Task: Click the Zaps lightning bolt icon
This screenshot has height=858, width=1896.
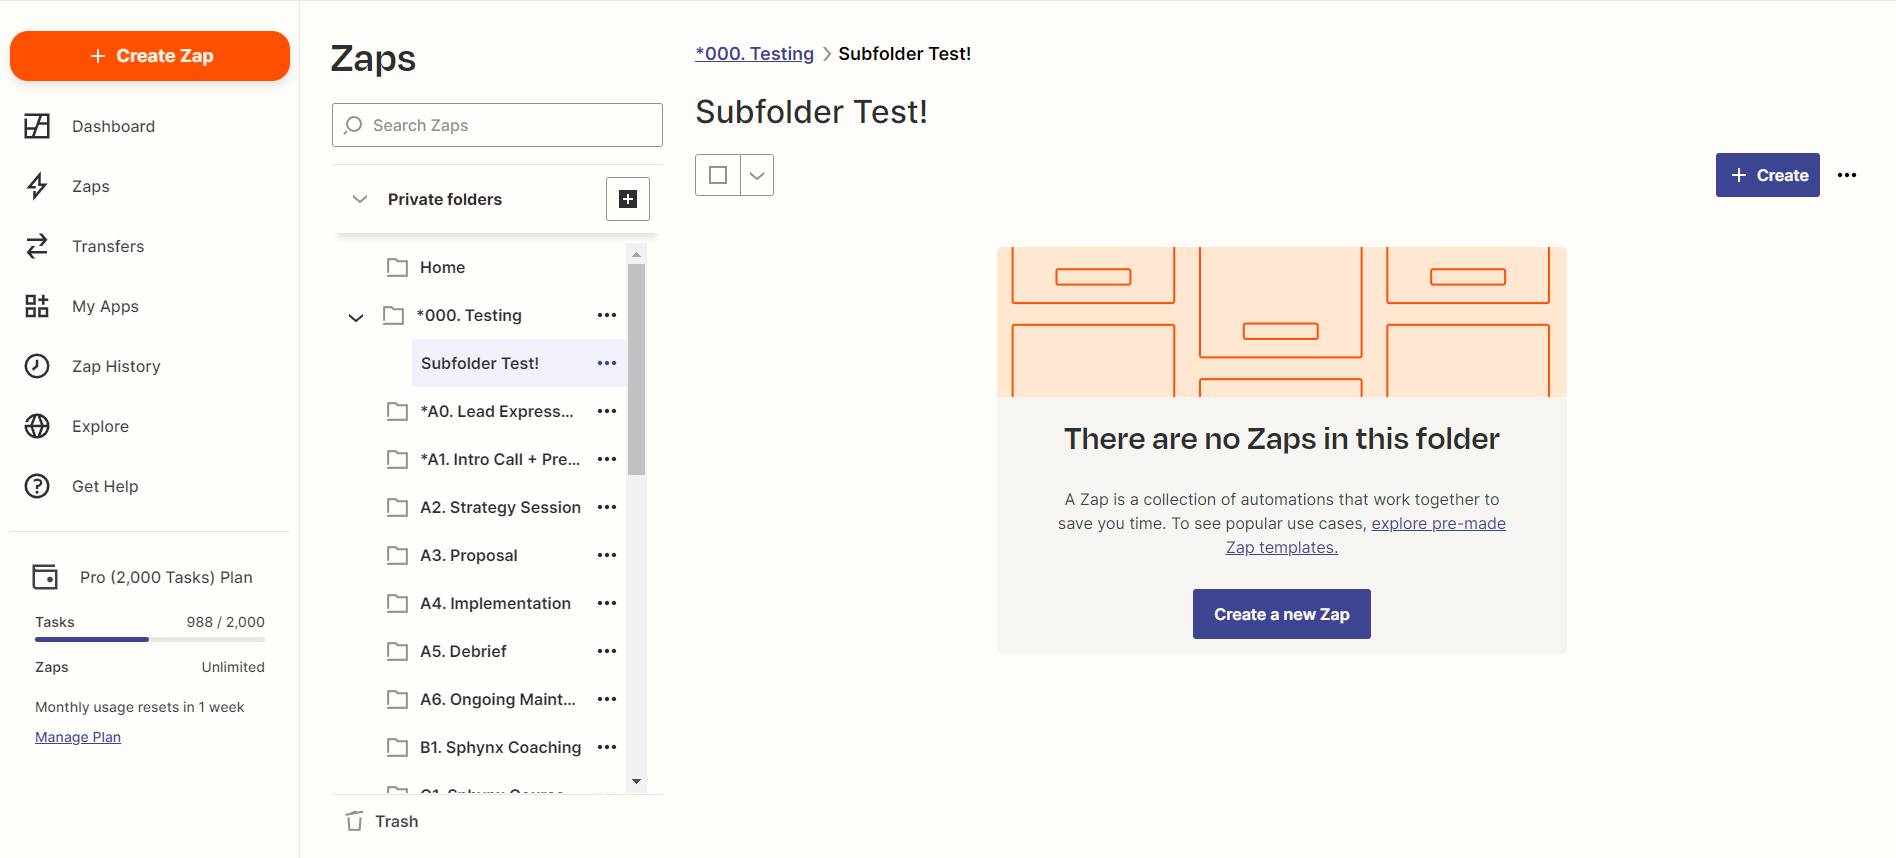Action: click(x=37, y=186)
